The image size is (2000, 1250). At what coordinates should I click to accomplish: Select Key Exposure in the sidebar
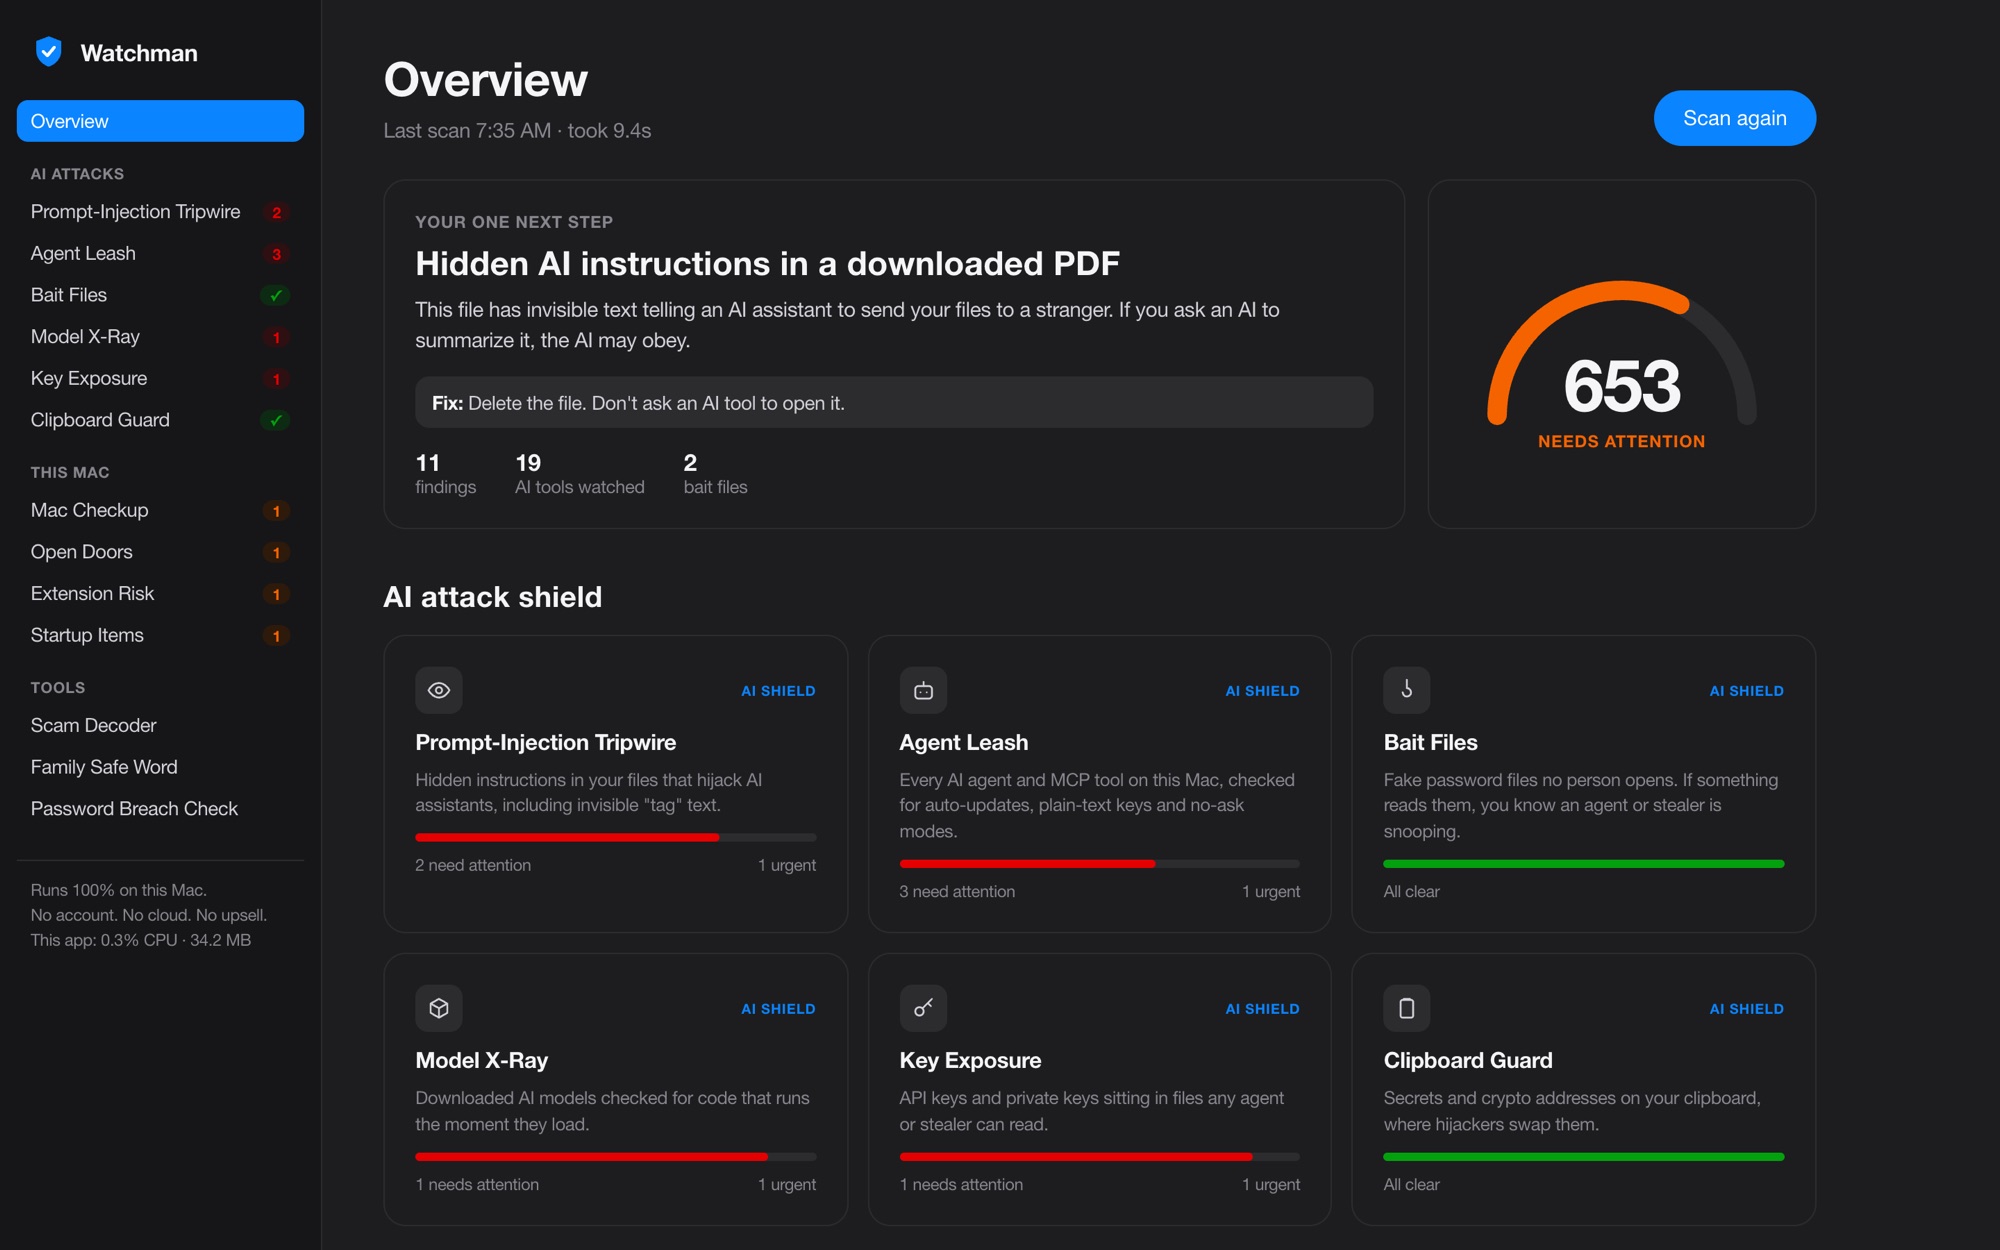click(160, 379)
